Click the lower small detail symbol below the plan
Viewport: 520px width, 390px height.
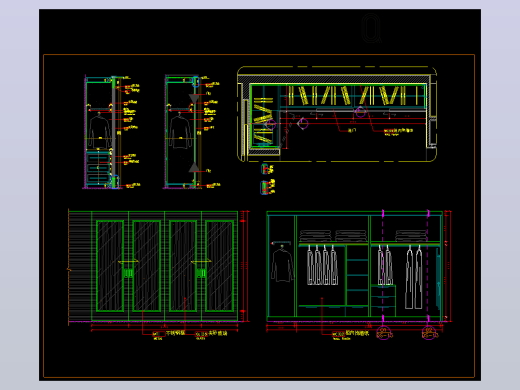[267, 187]
